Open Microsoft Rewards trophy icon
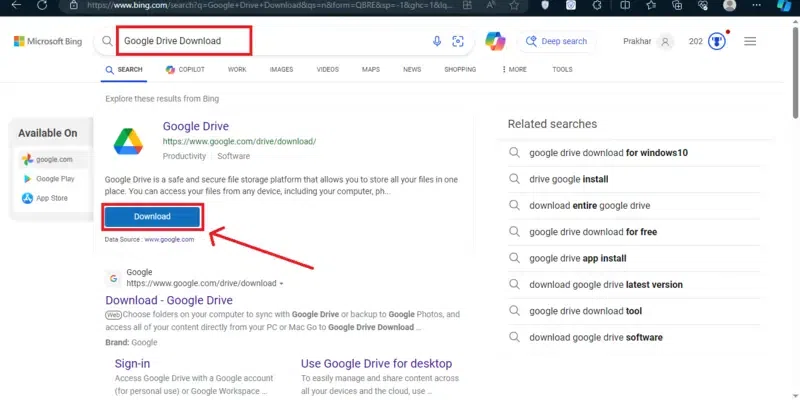This screenshot has width=800, height=400. [717, 41]
